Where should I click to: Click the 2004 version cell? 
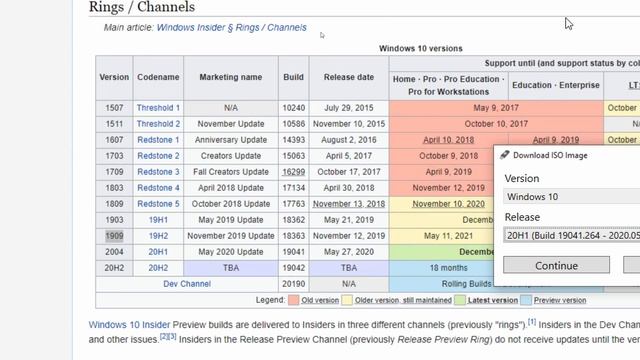point(114,252)
